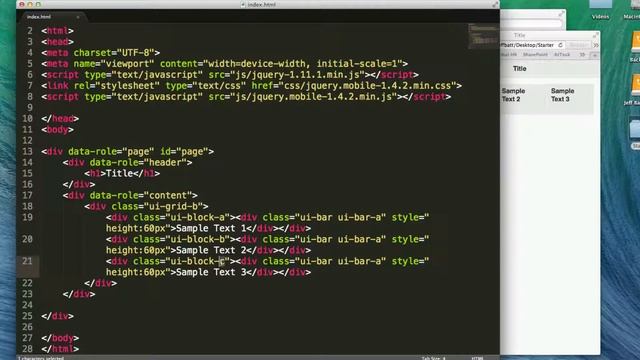Expand bookmarks bar overflow chevrons
The width and height of the screenshot is (640, 360).
coord(582,55)
